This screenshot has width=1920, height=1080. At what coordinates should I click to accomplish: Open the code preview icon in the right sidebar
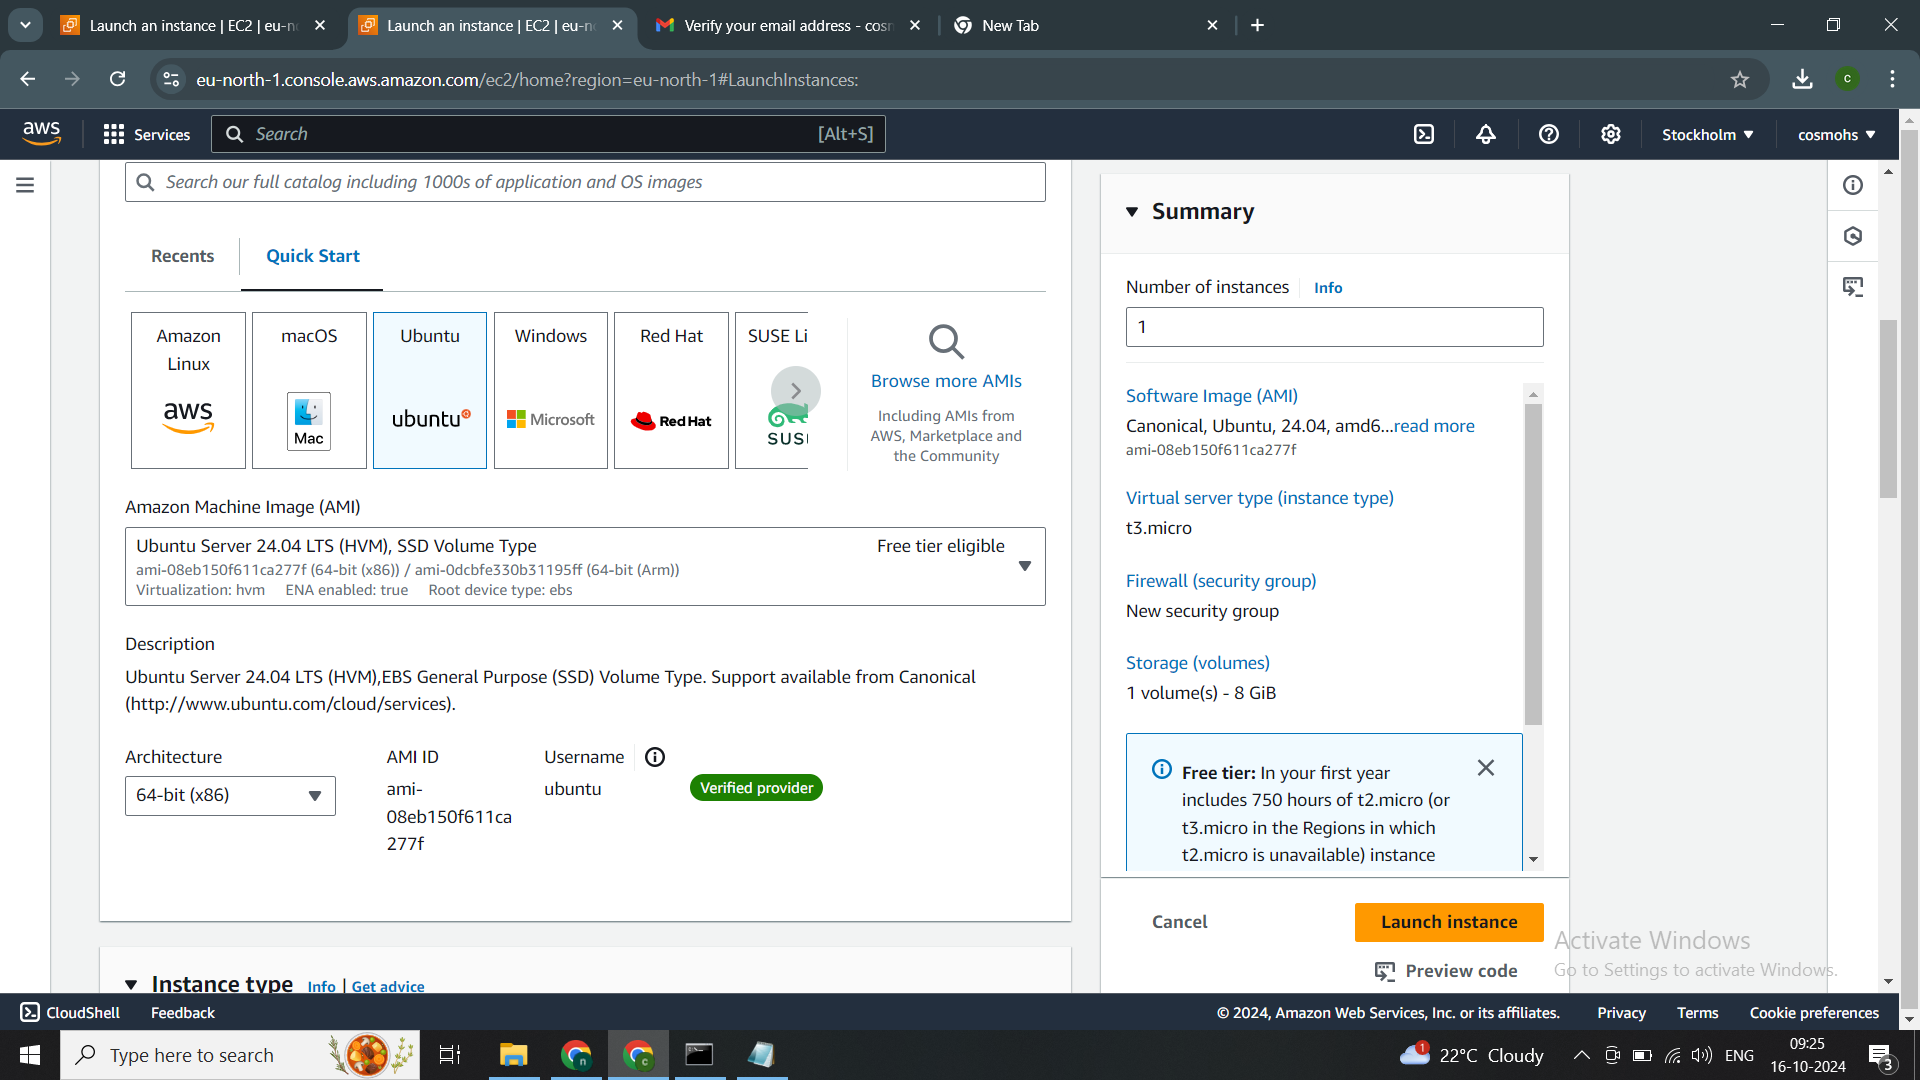(1853, 287)
